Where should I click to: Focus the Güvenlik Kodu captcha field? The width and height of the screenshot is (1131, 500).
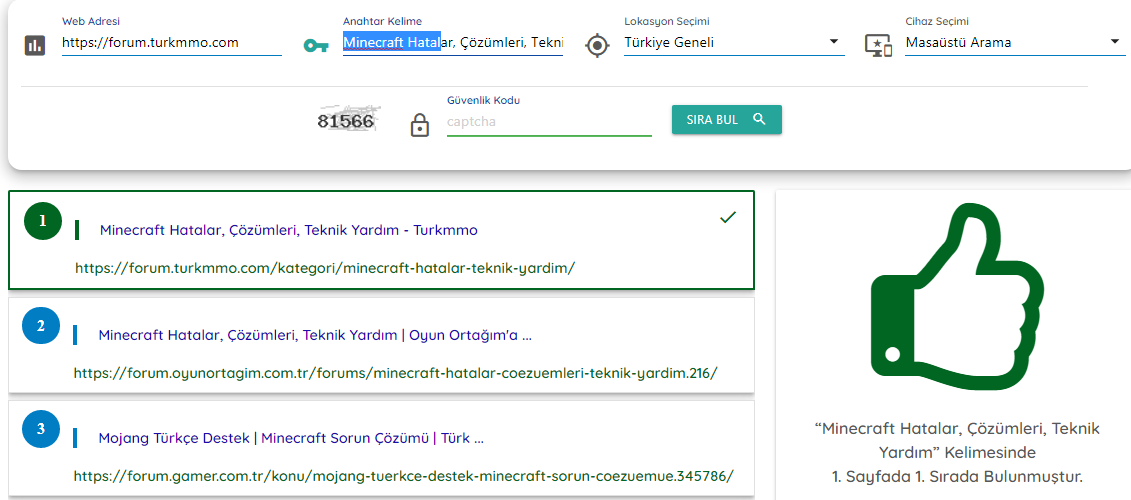pos(549,122)
